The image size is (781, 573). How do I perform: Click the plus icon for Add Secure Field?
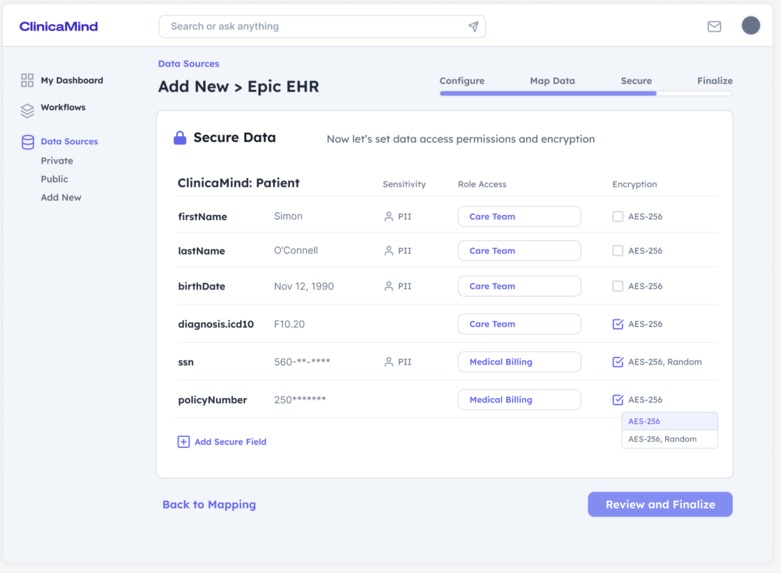click(x=183, y=441)
